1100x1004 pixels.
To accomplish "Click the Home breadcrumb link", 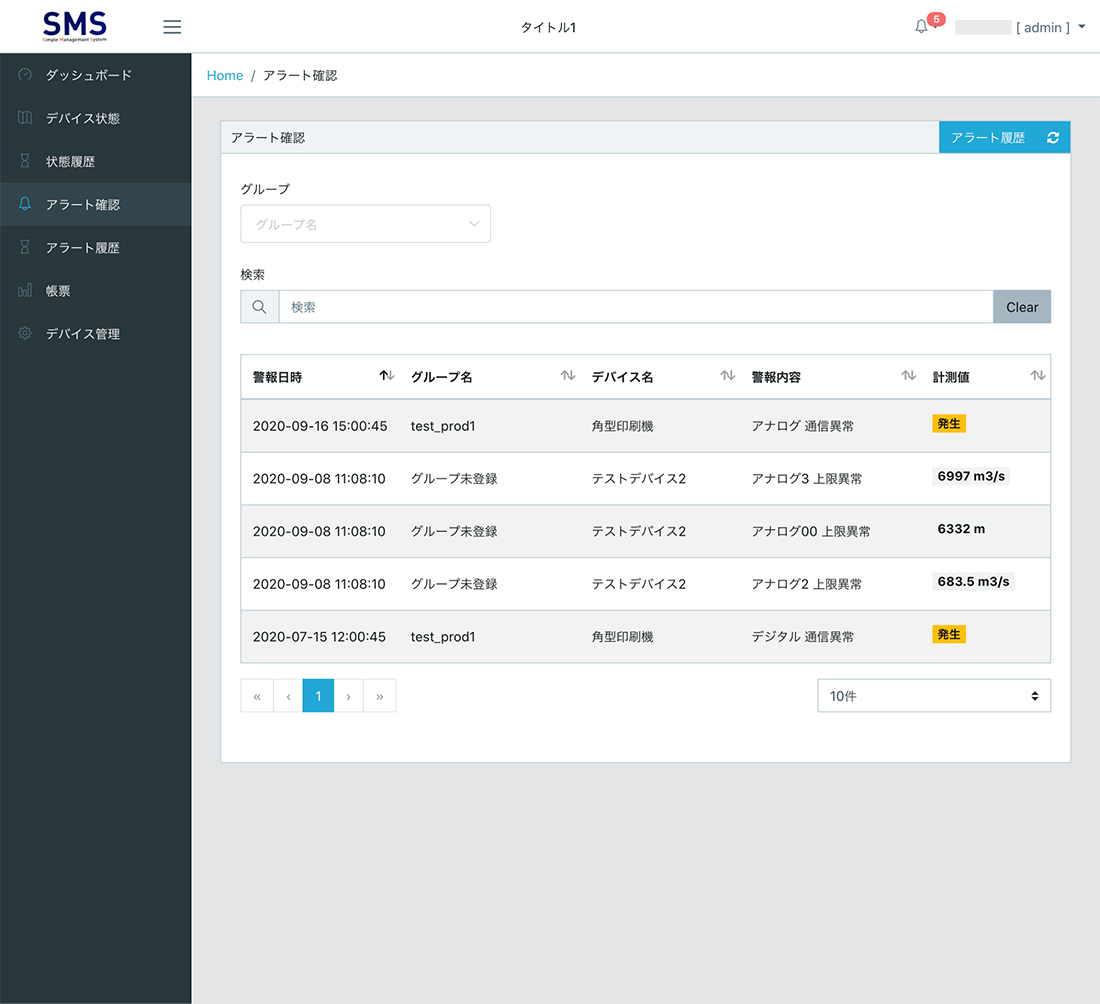I will (224, 75).
